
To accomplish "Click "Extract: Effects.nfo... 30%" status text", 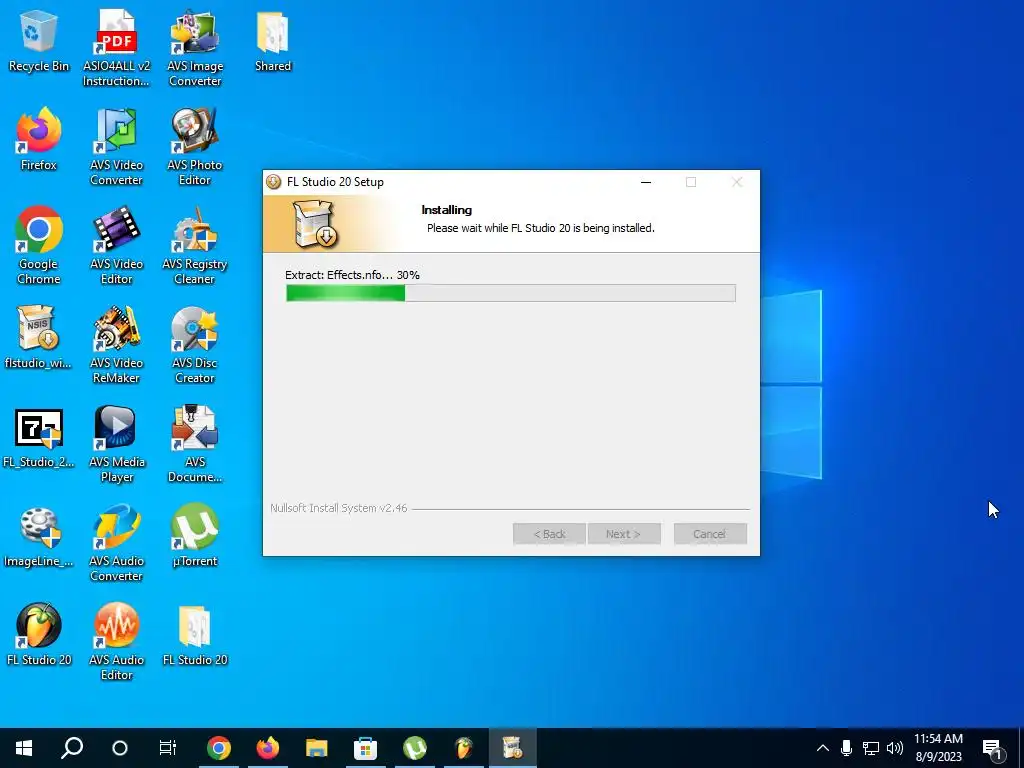I will (x=352, y=275).
